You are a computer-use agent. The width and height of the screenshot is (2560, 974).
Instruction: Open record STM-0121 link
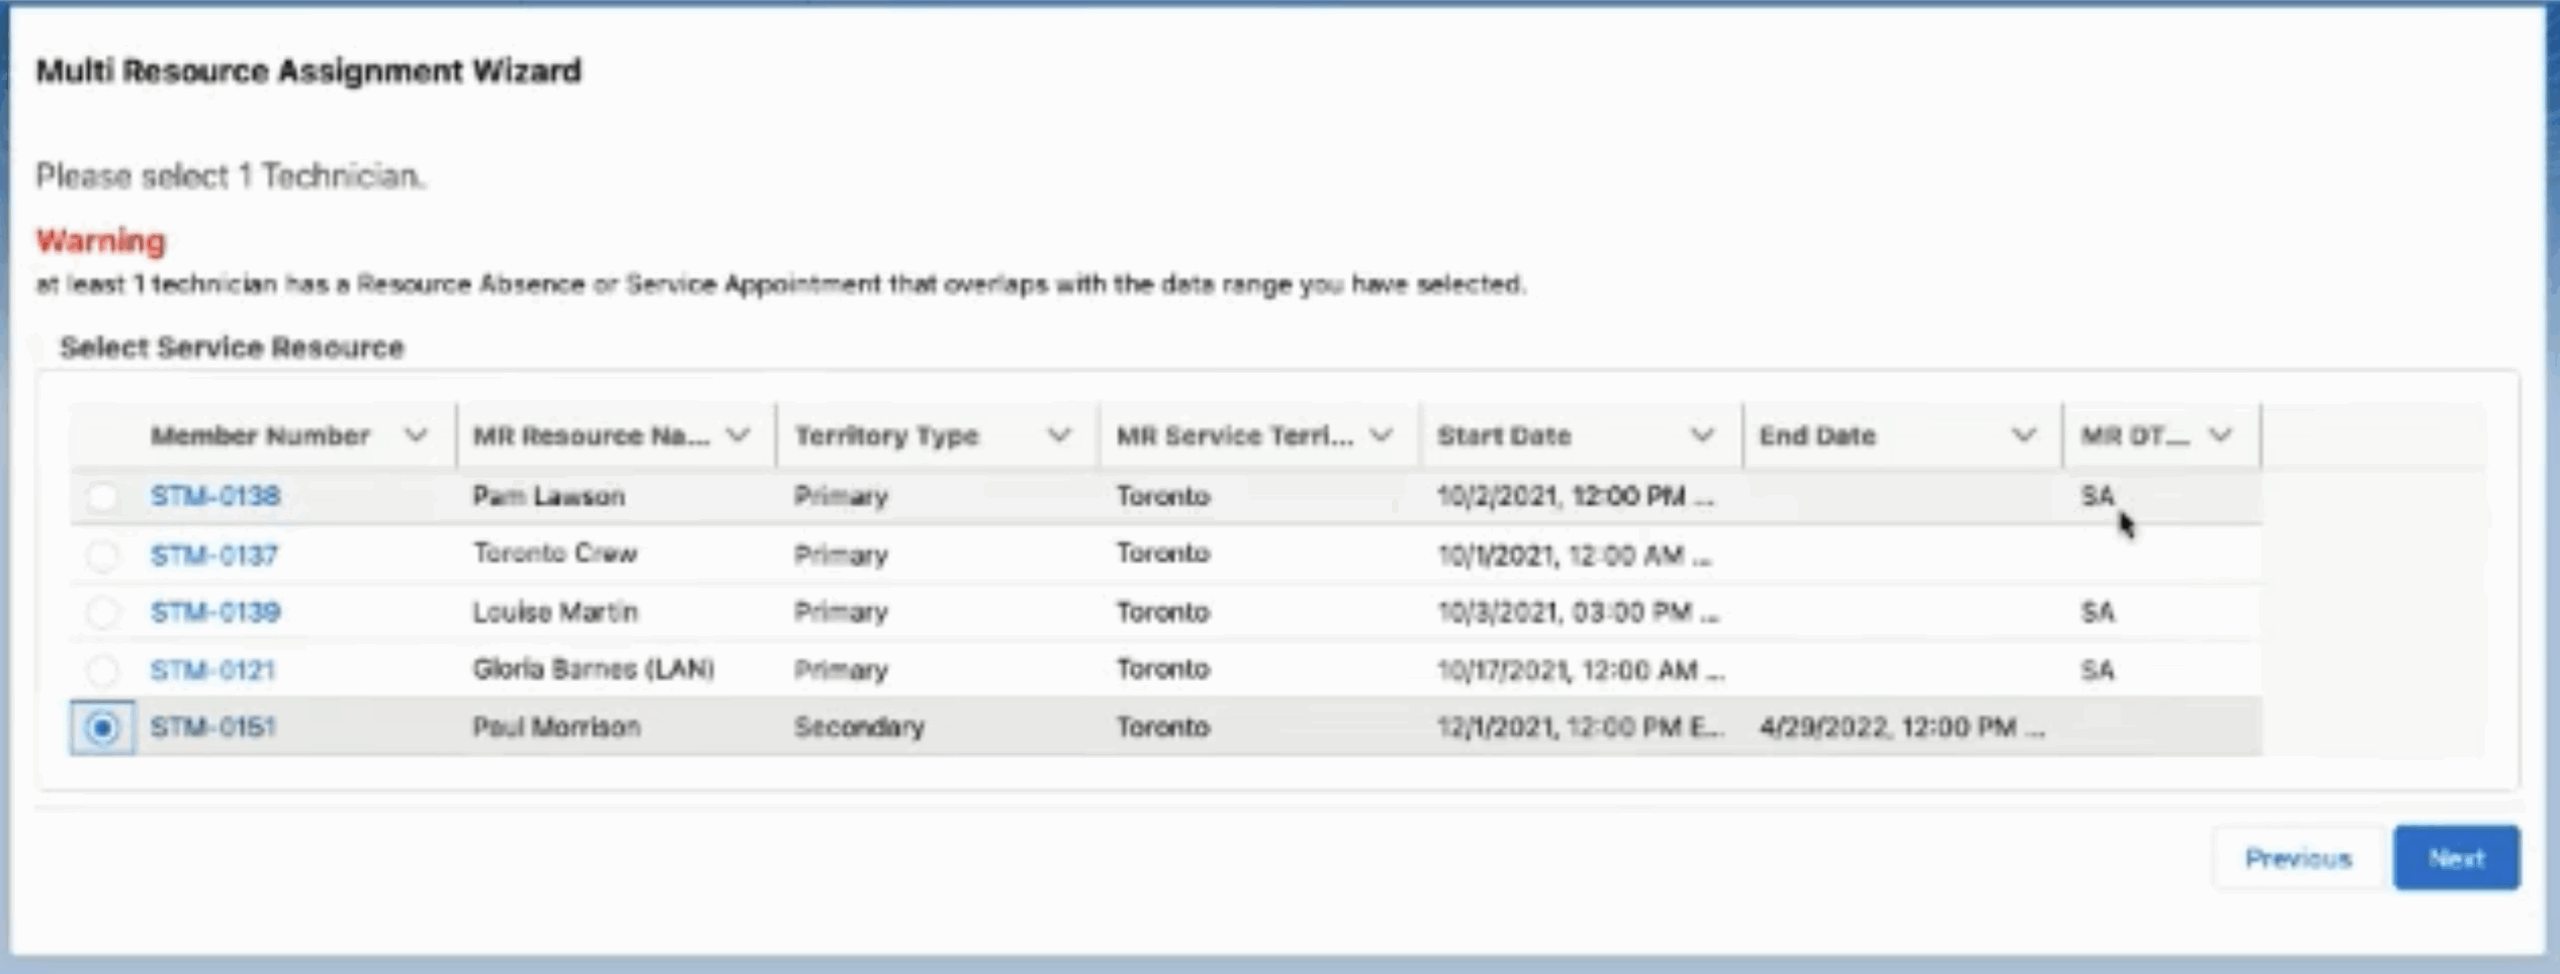[216, 670]
